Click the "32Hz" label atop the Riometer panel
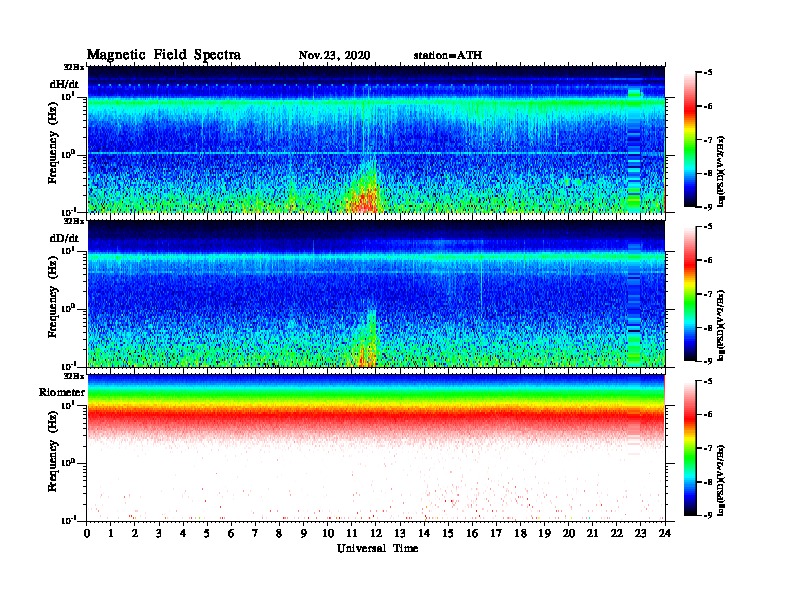Screen dimensions: 792x612 point(74,376)
